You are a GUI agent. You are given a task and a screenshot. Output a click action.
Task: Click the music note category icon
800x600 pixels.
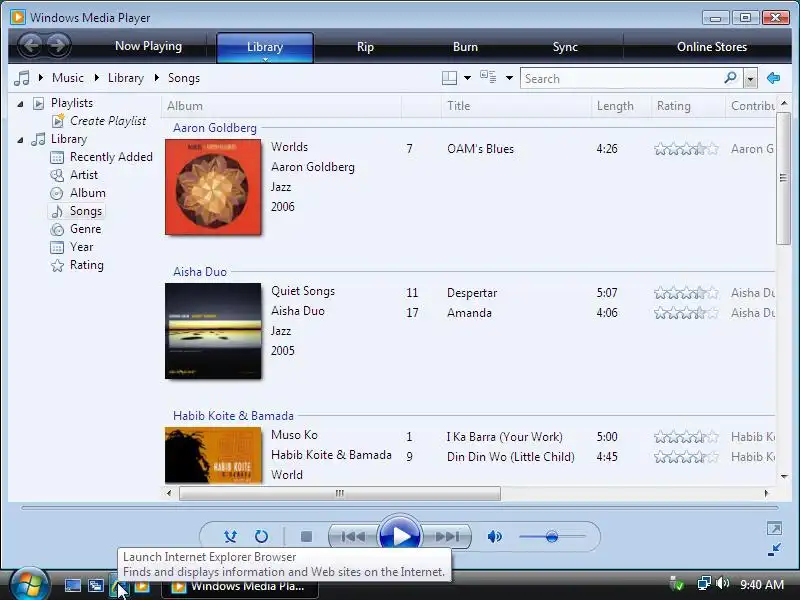point(22,78)
